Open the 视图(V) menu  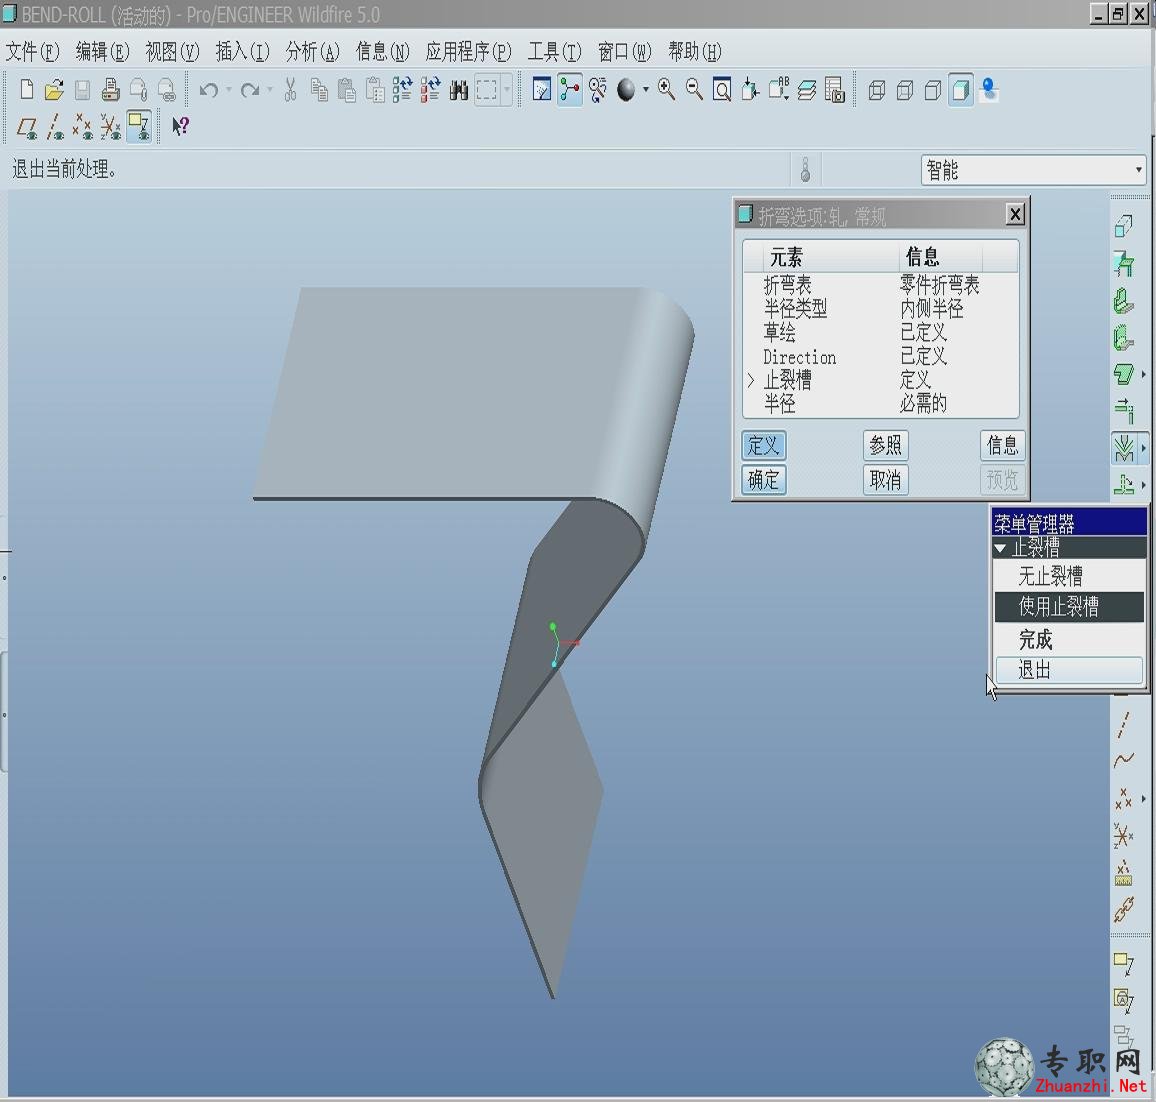(x=173, y=52)
